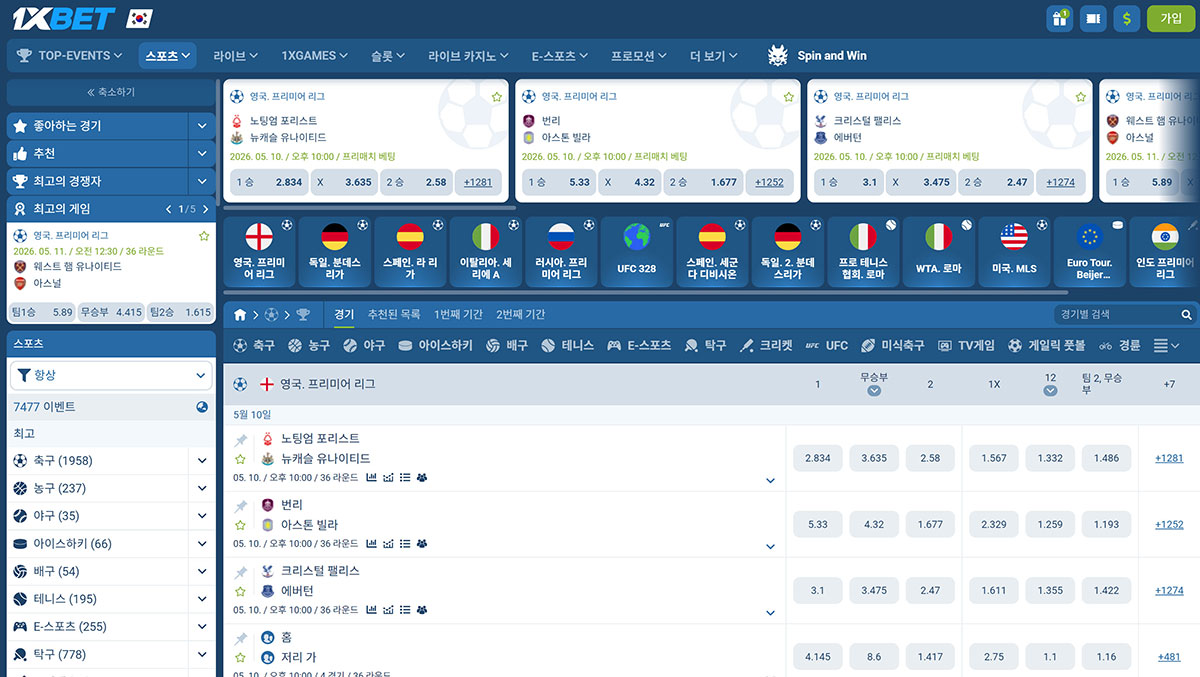
Task: Expand 최고의 경쟁자 panel
Action: (202, 182)
